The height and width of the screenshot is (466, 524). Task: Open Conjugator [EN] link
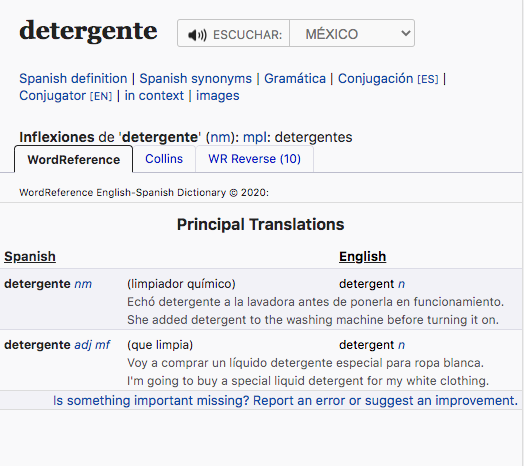[66, 96]
